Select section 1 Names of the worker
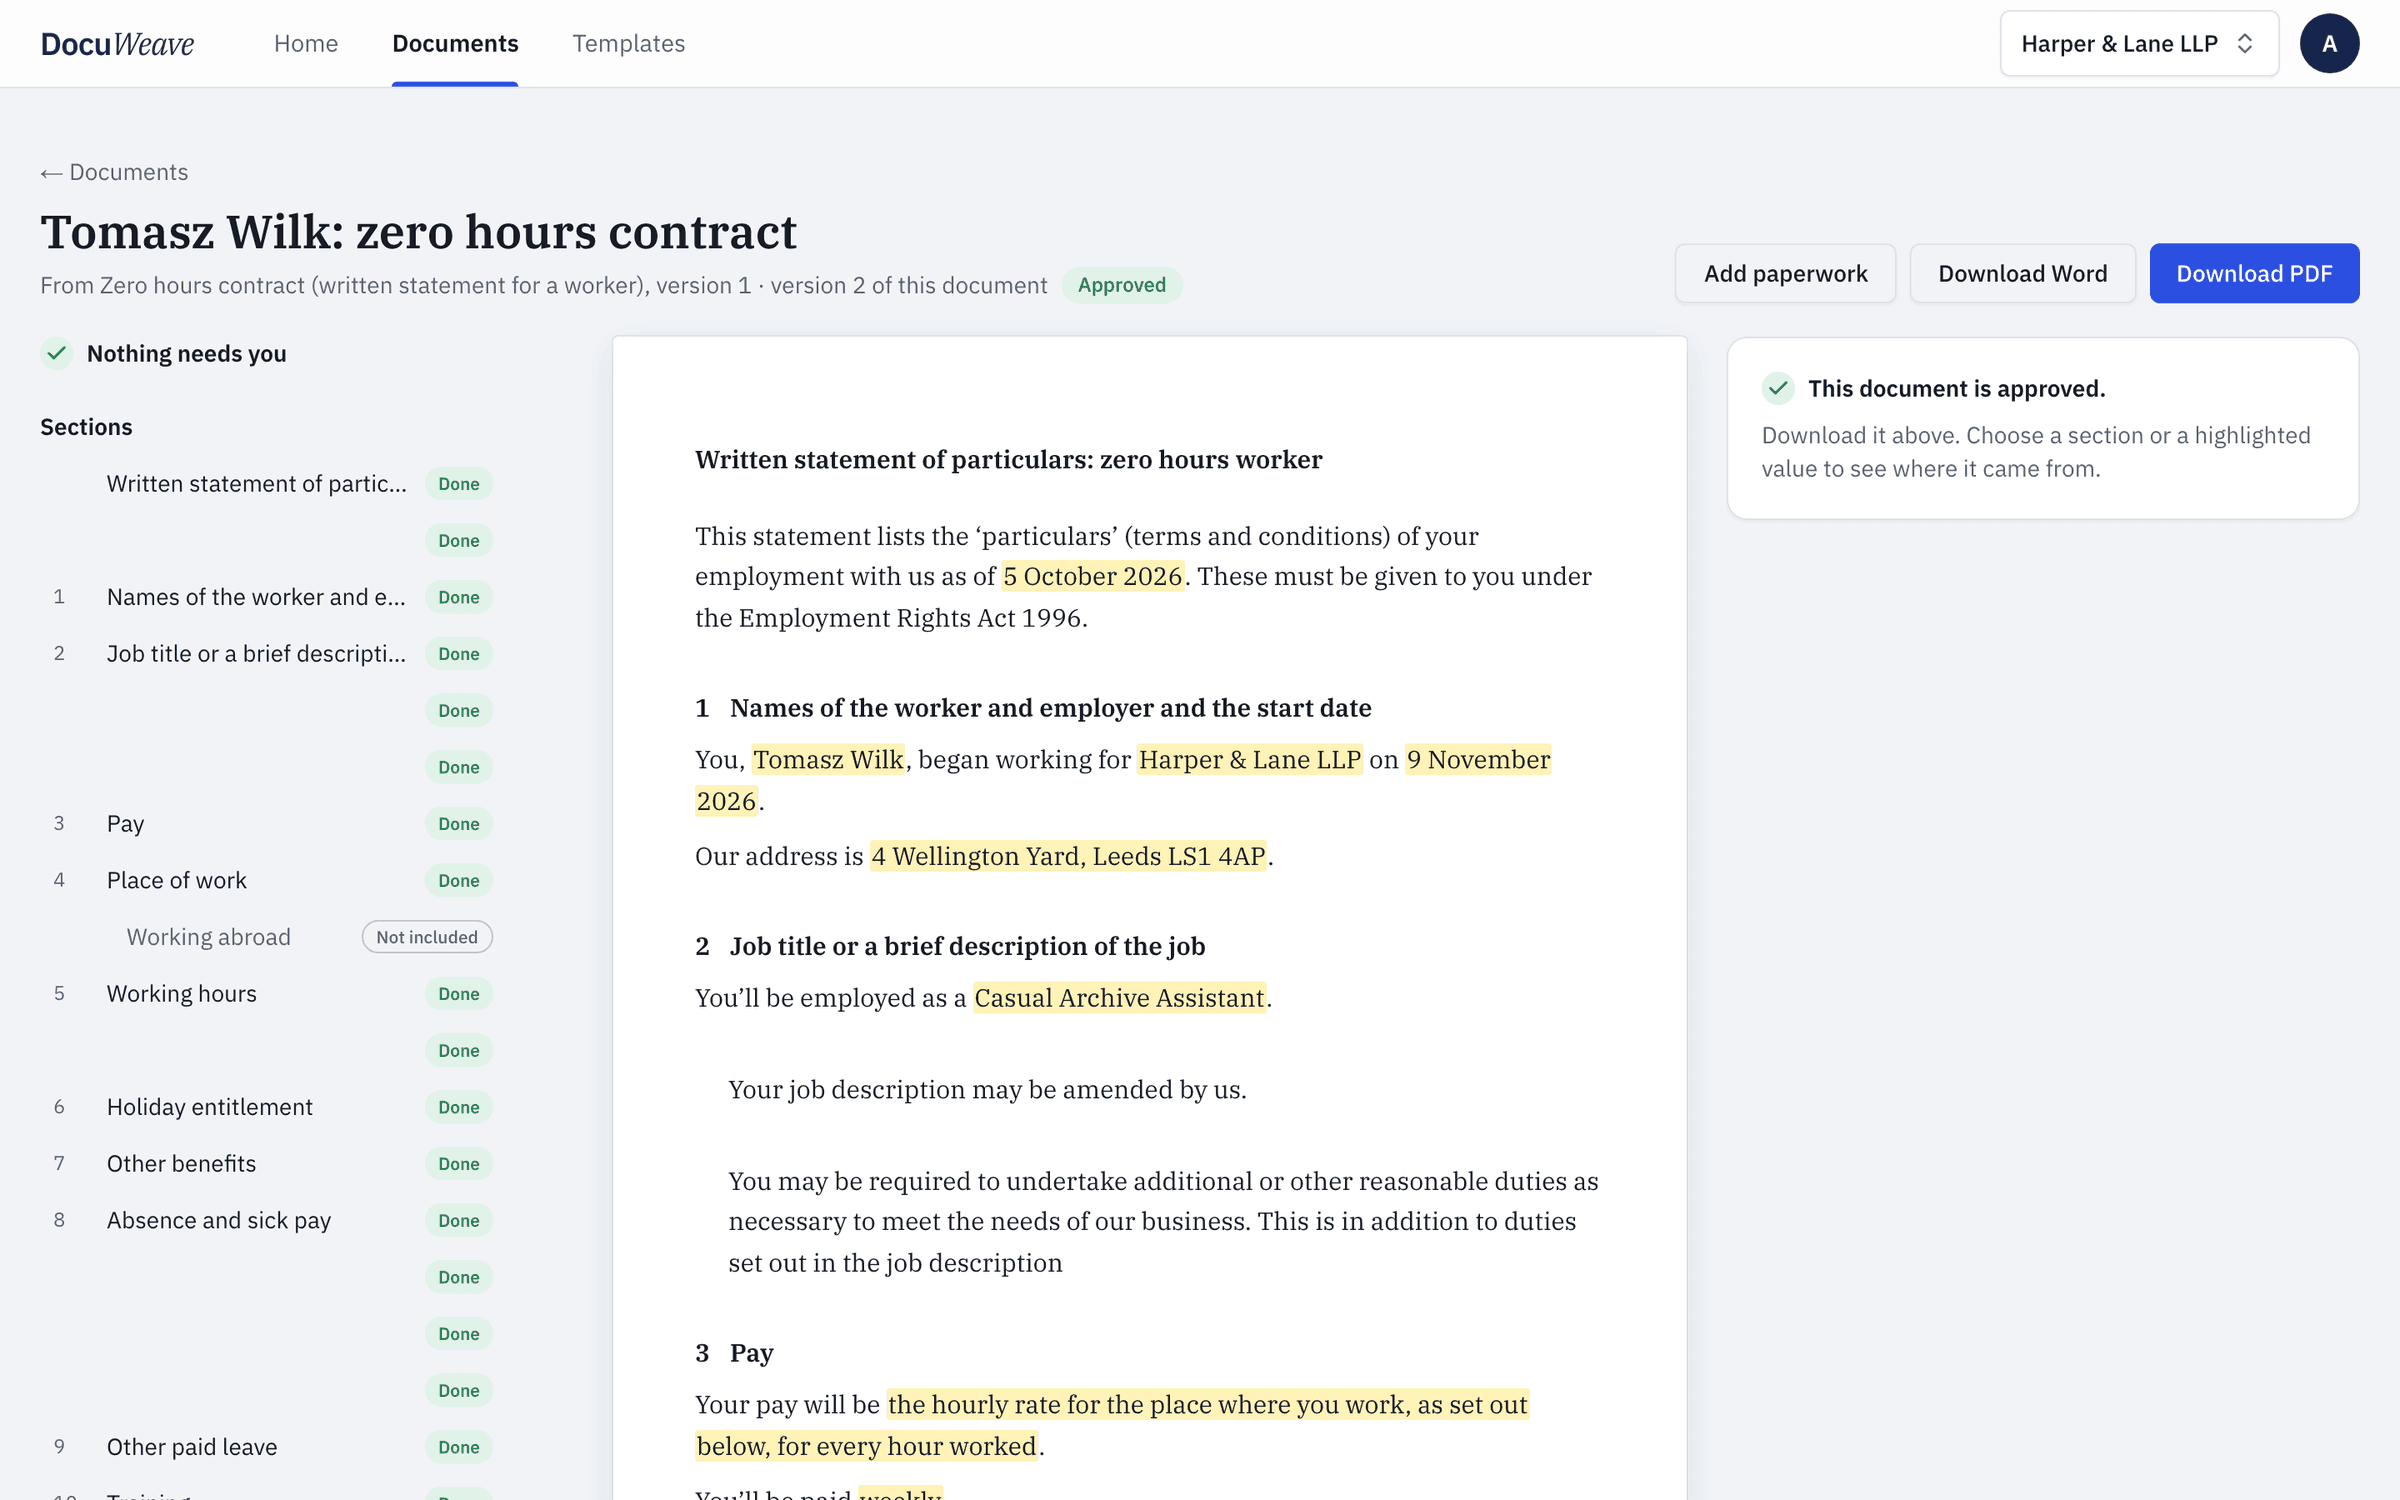Image resolution: width=2400 pixels, height=1500 pixels. 266,597
